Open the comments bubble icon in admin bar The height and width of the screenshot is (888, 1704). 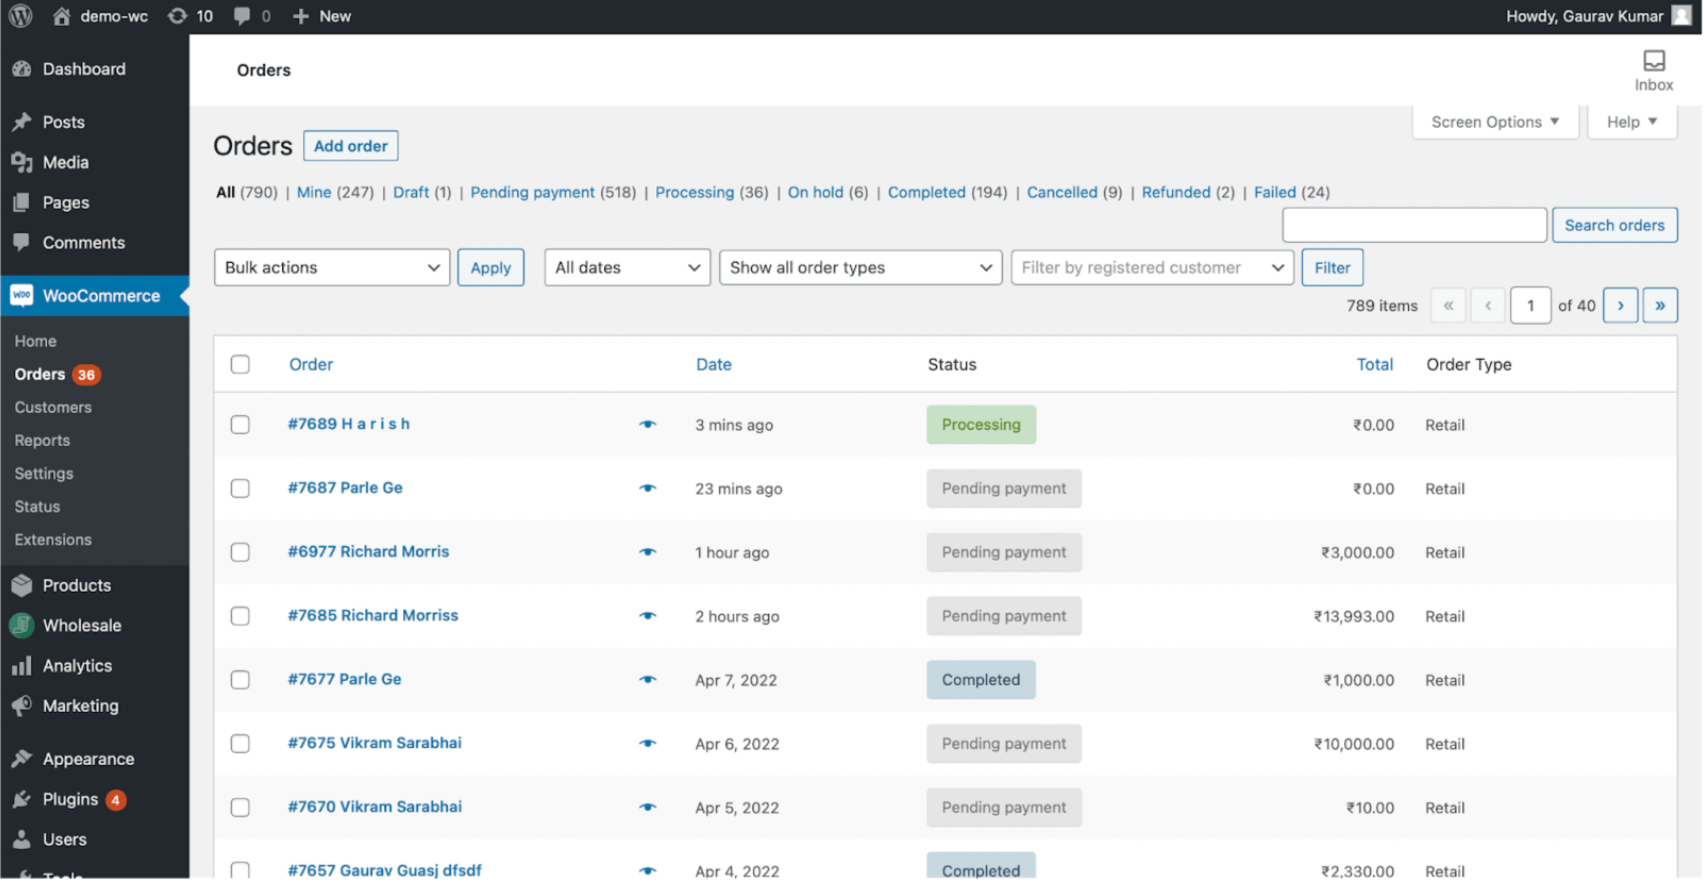(x=242, y=16)
